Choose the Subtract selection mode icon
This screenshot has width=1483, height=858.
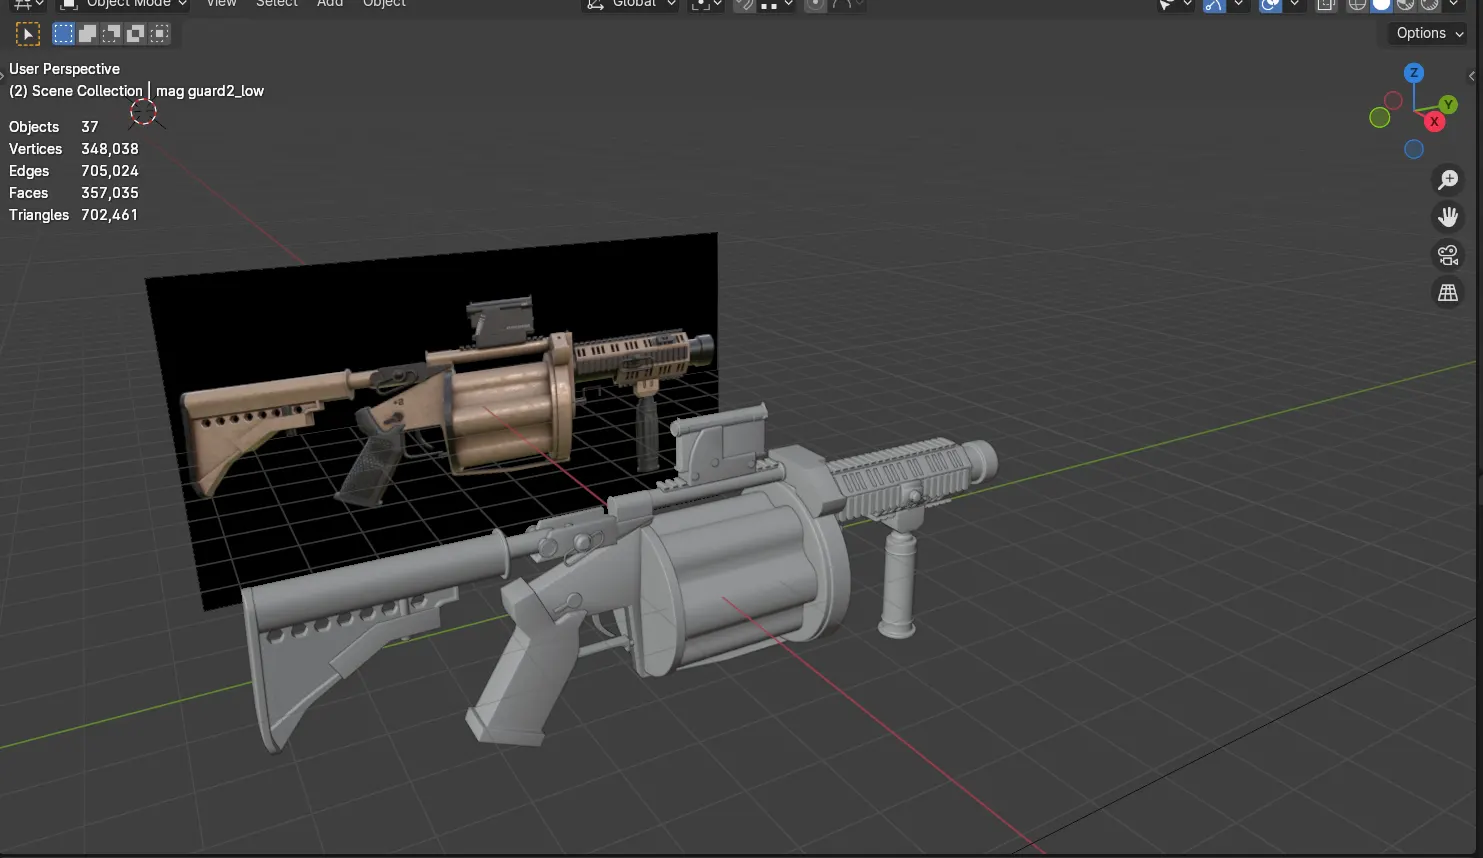[112, 35]
